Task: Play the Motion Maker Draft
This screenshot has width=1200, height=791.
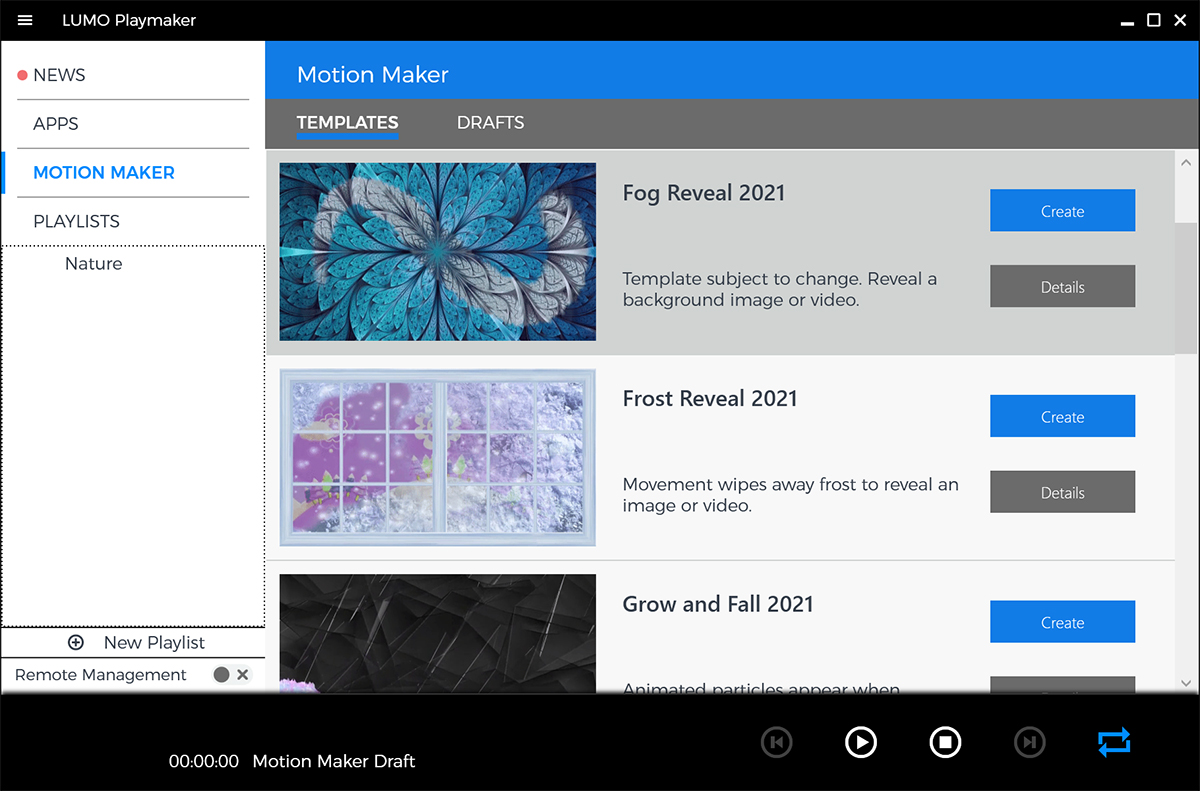Action: point(861,742)
